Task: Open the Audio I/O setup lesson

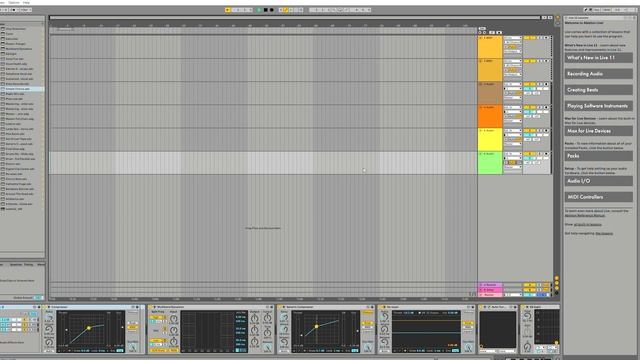Action: tap(598, 181)
